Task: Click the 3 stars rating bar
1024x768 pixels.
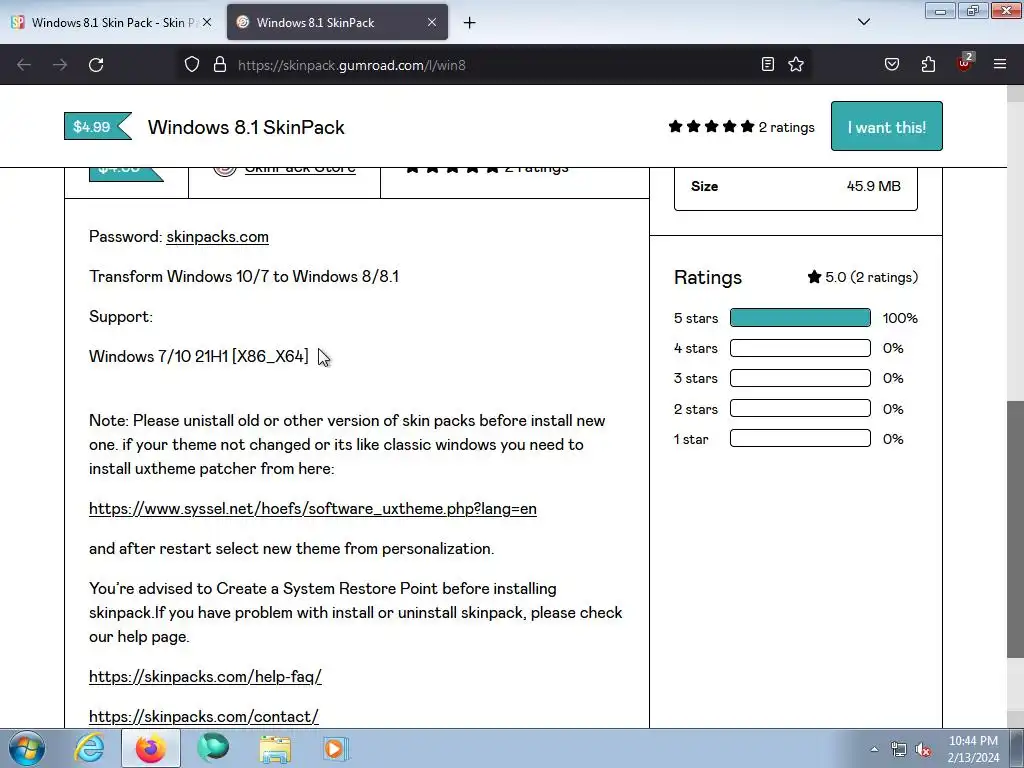Action: [x=800, y=378]
